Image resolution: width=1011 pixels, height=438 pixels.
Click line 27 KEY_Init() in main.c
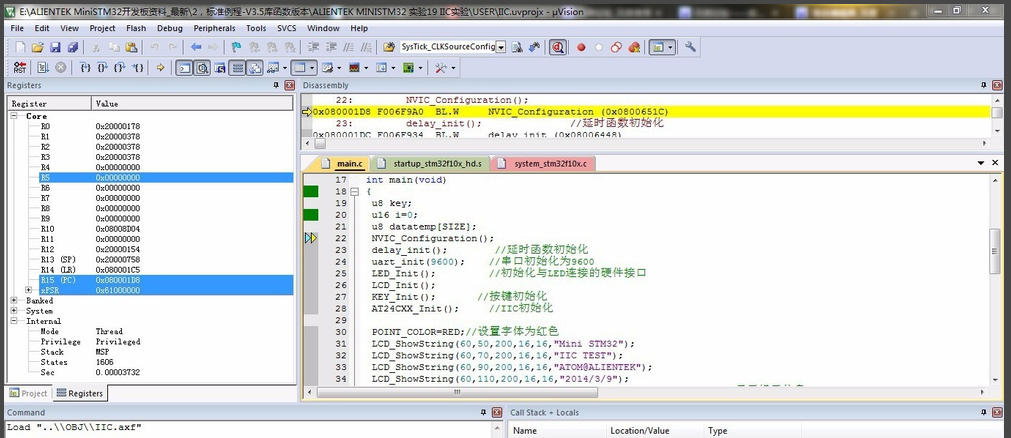404,297
